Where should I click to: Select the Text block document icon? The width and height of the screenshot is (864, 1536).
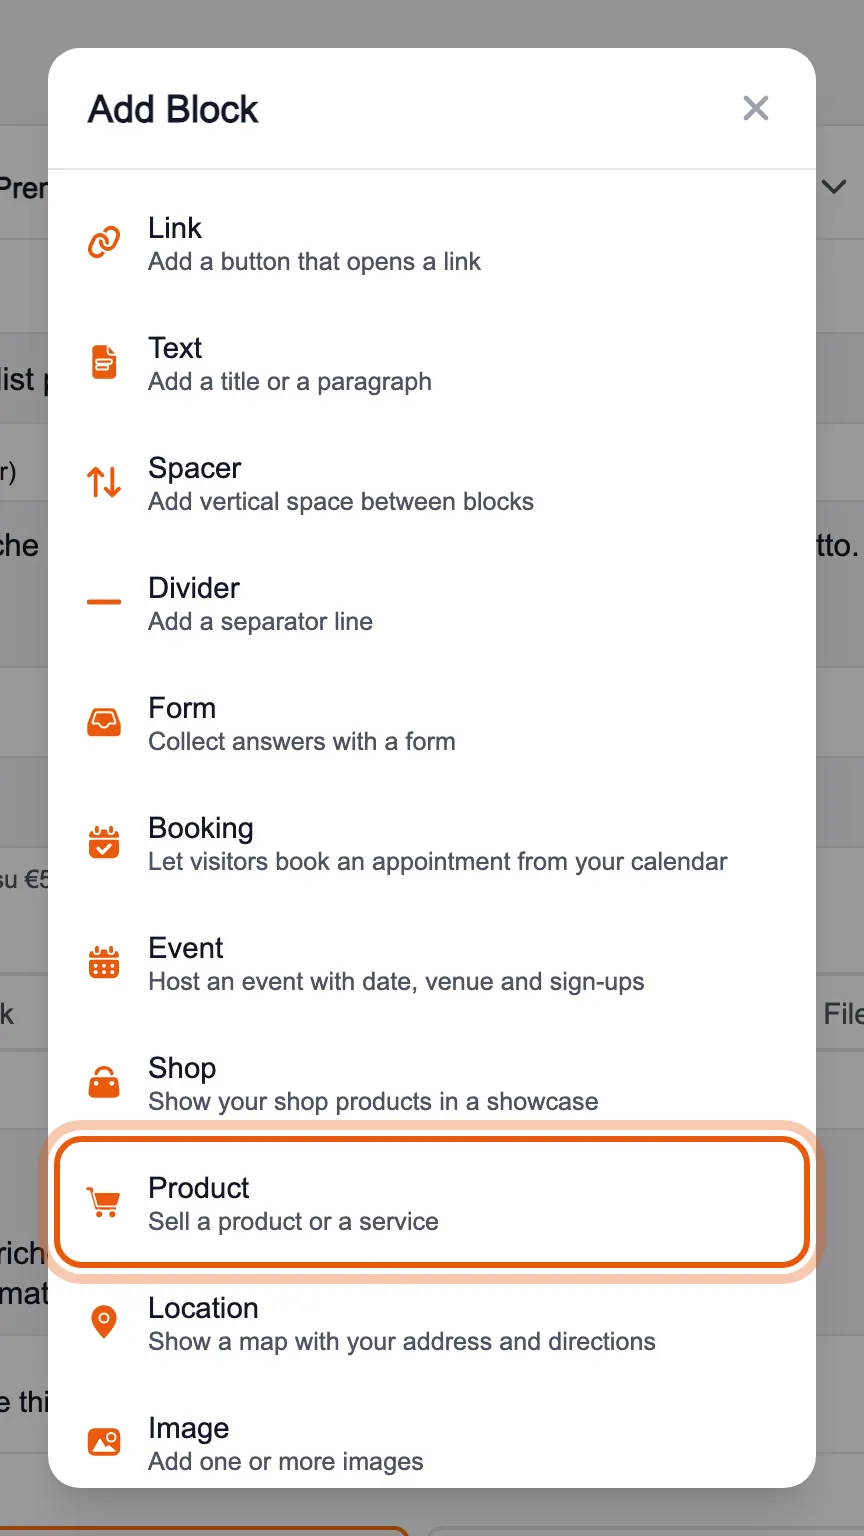(104, 362)
